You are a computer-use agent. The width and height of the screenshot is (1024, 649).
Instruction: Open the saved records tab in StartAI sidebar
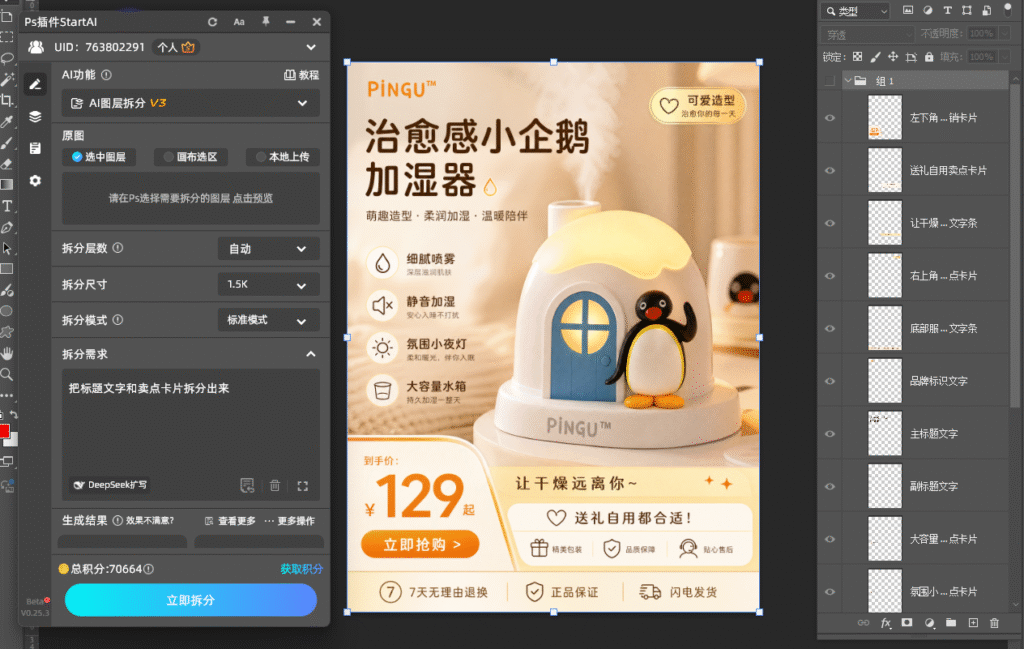pos(35,148)
